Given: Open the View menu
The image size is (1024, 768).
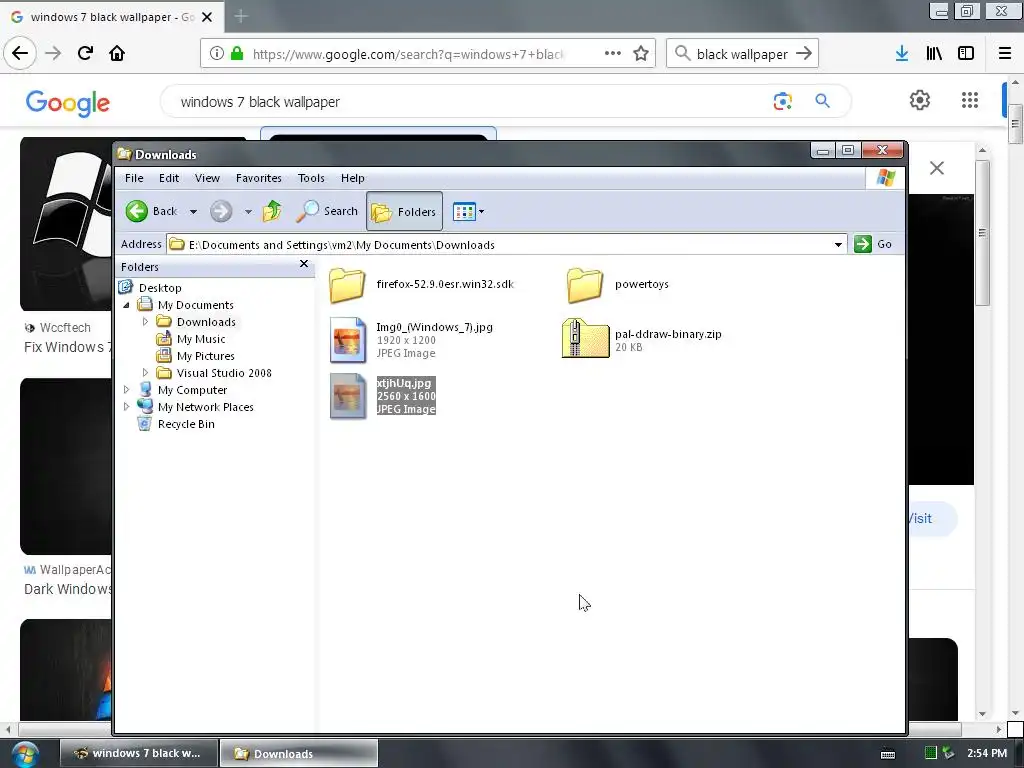Looking at the screenshot, I should pyautogui.click(x=207, y=178).
